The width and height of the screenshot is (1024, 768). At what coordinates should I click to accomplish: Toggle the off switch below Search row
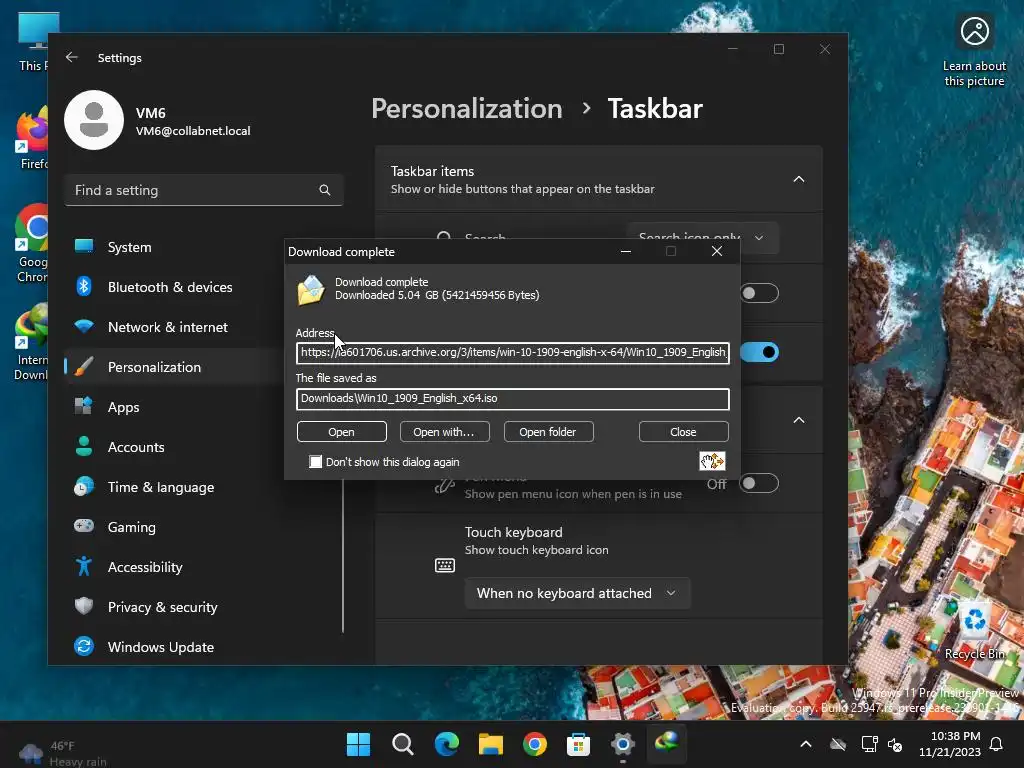760,293
